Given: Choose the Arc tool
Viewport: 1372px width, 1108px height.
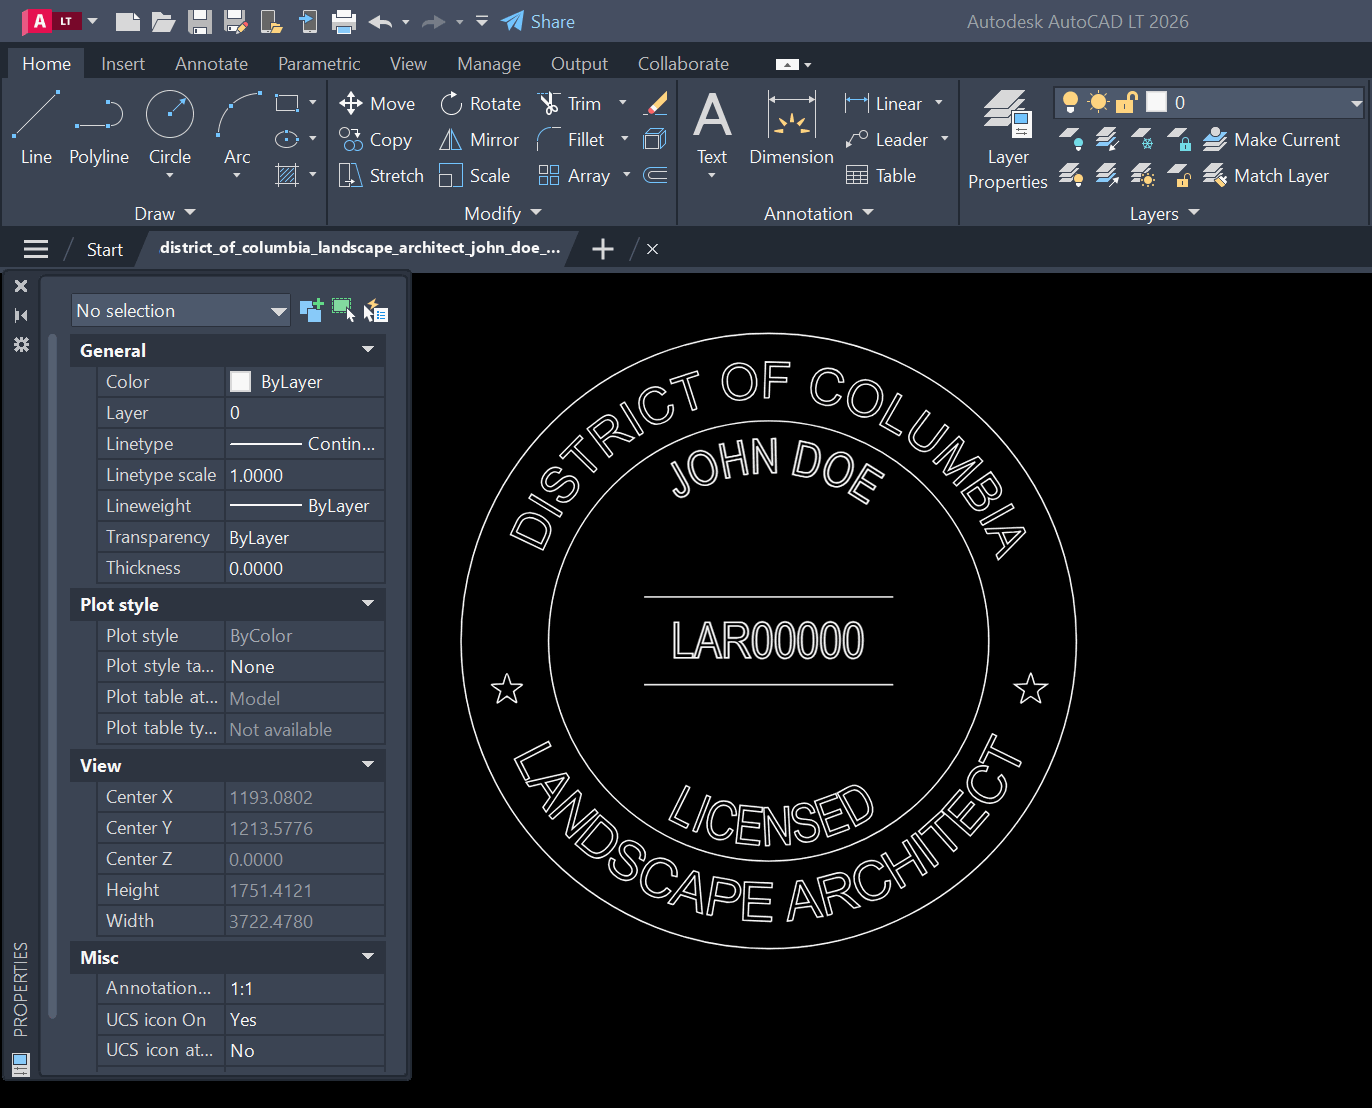Looking at the screenshot, I should point(238,127).
